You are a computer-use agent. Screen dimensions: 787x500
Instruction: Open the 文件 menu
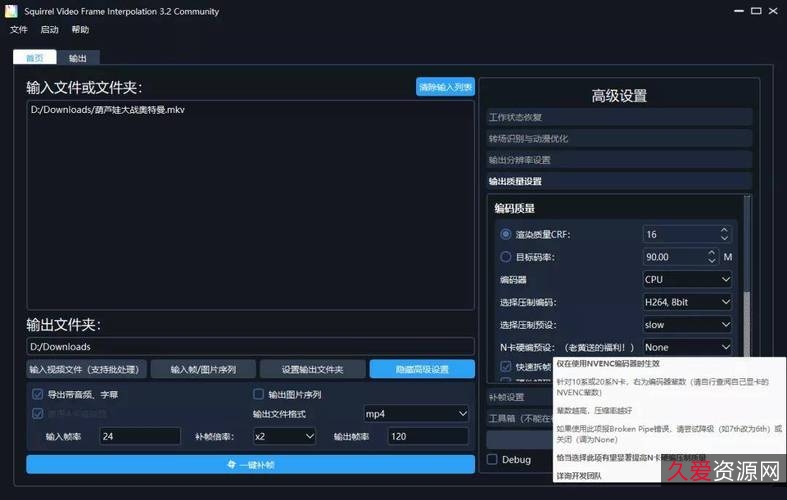(19, 30)
